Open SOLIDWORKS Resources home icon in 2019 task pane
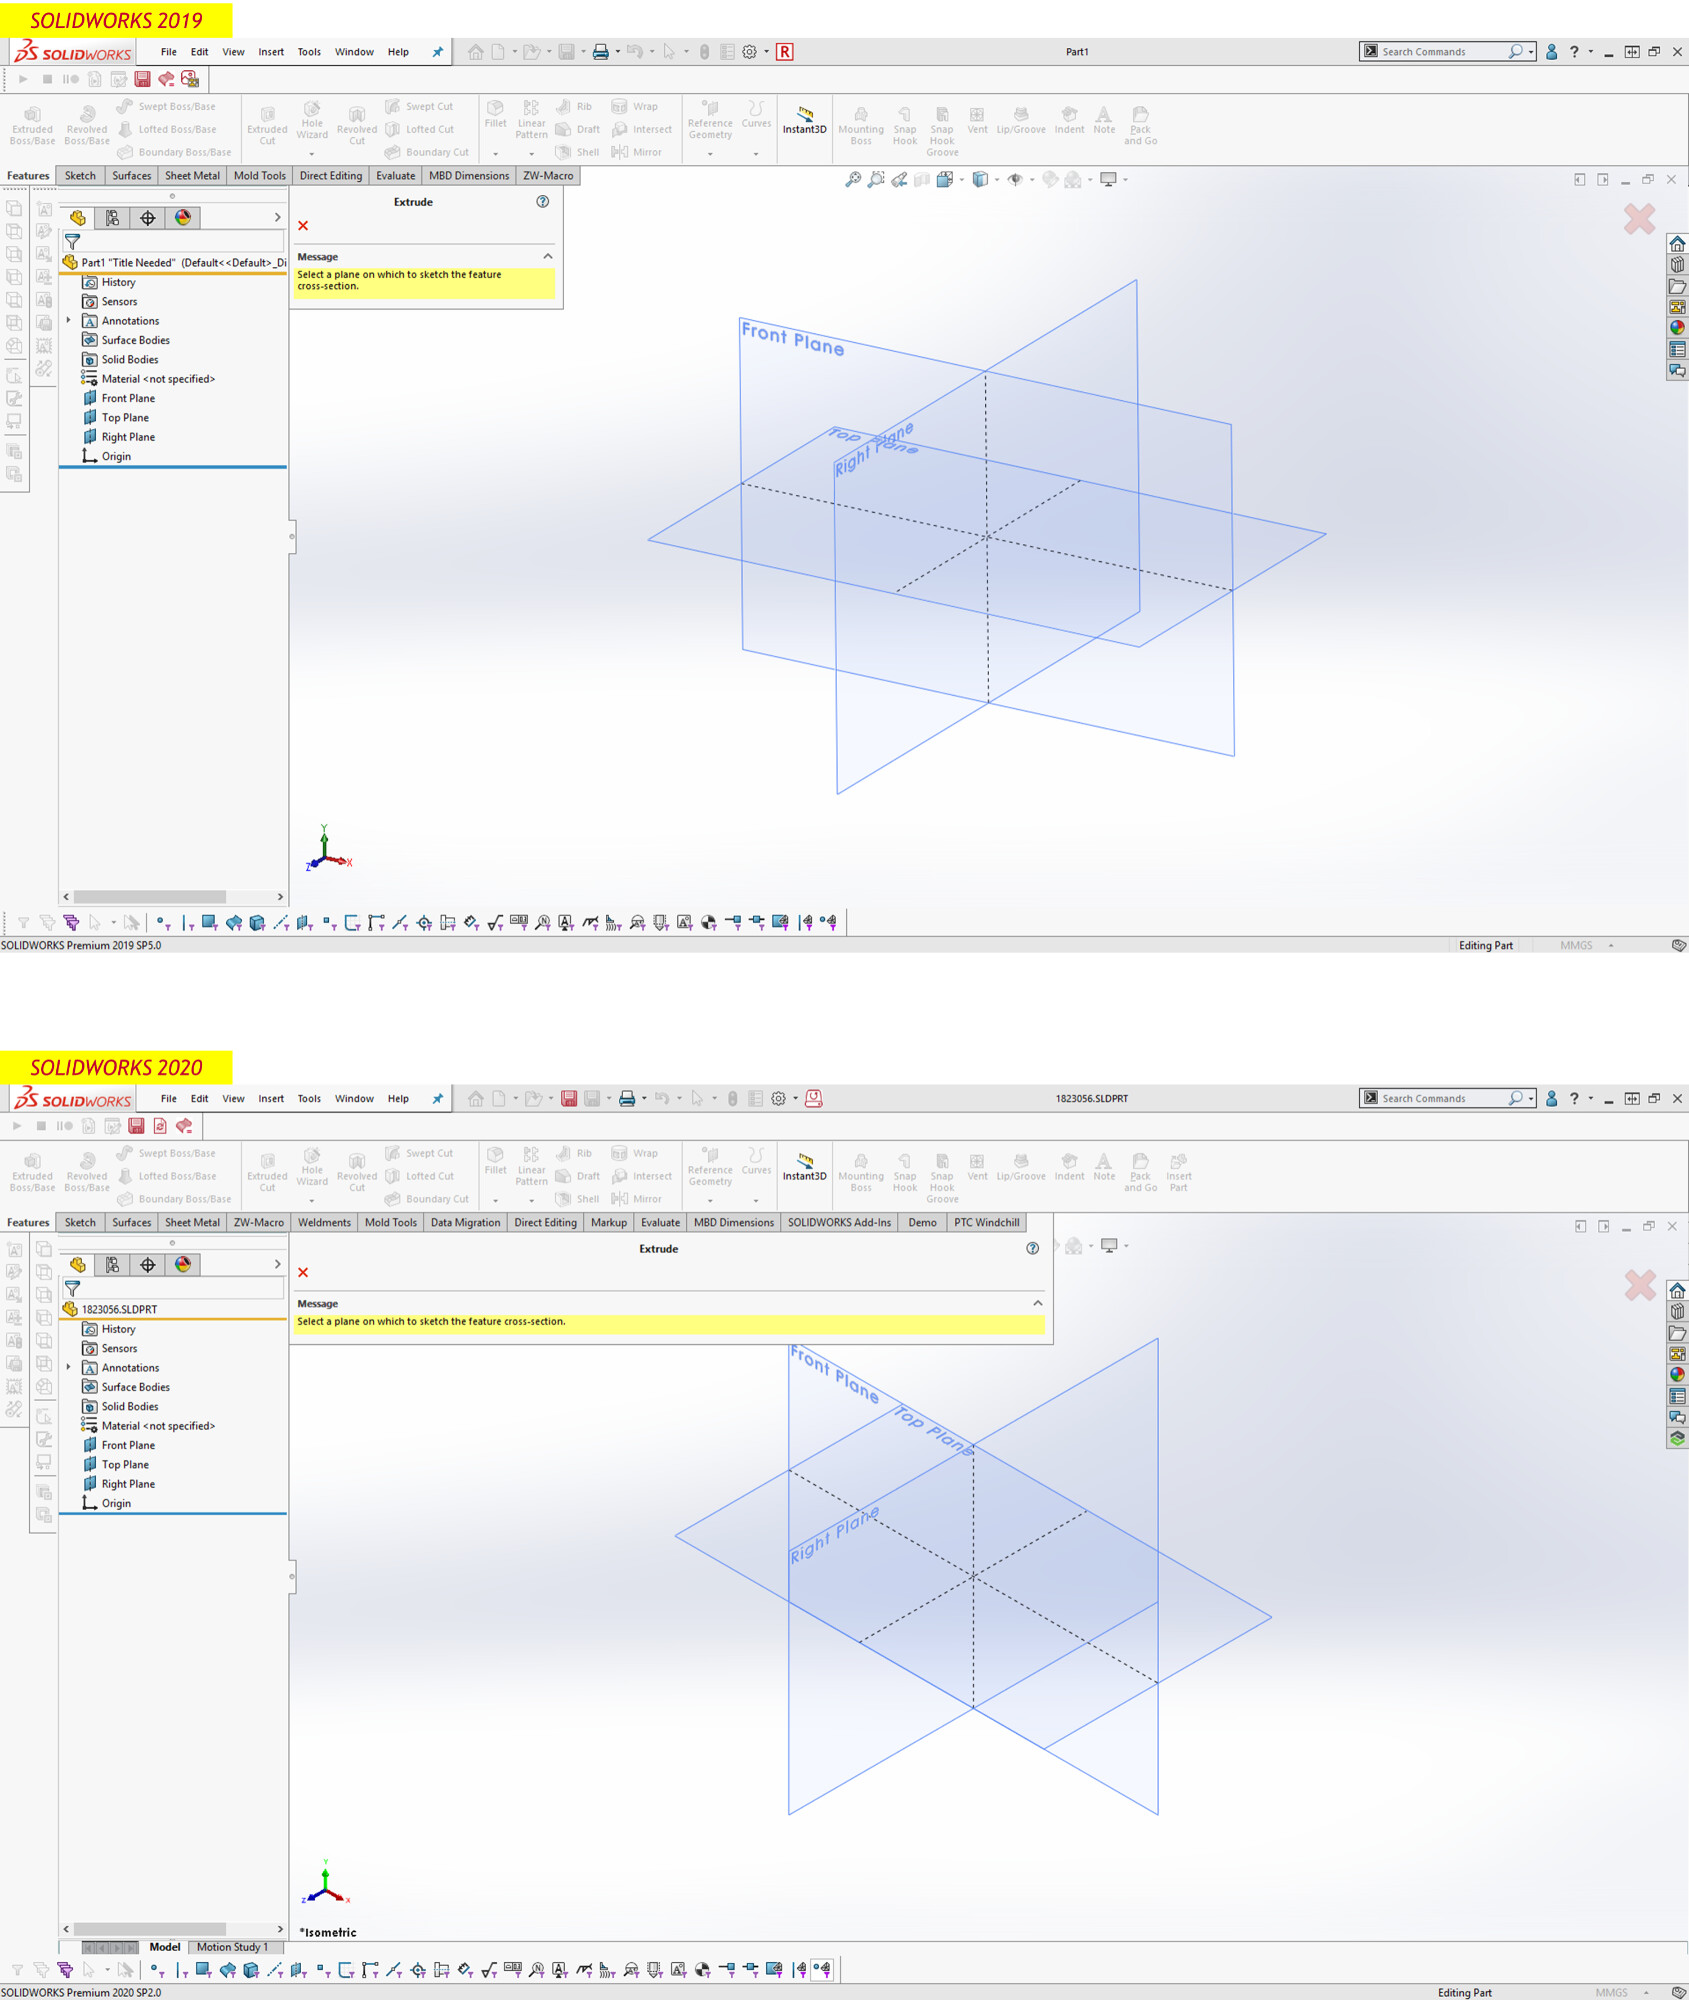 click(1677, 244)
